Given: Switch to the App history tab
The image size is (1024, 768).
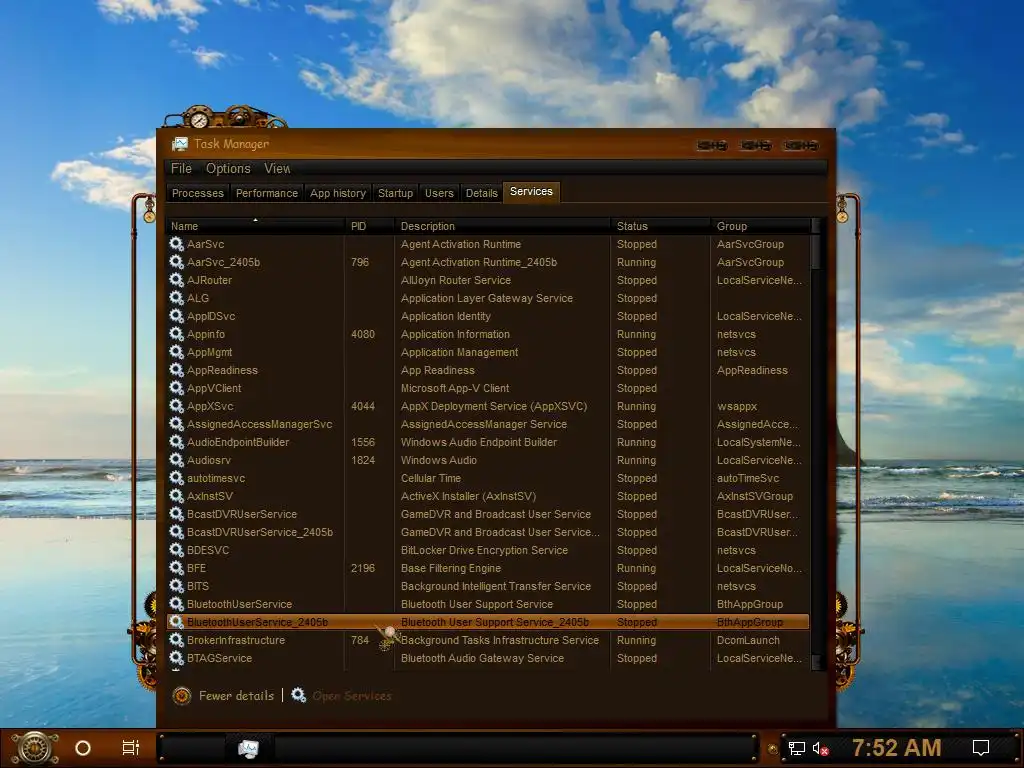Looking at the screenshot, I should tap(338, 193).
